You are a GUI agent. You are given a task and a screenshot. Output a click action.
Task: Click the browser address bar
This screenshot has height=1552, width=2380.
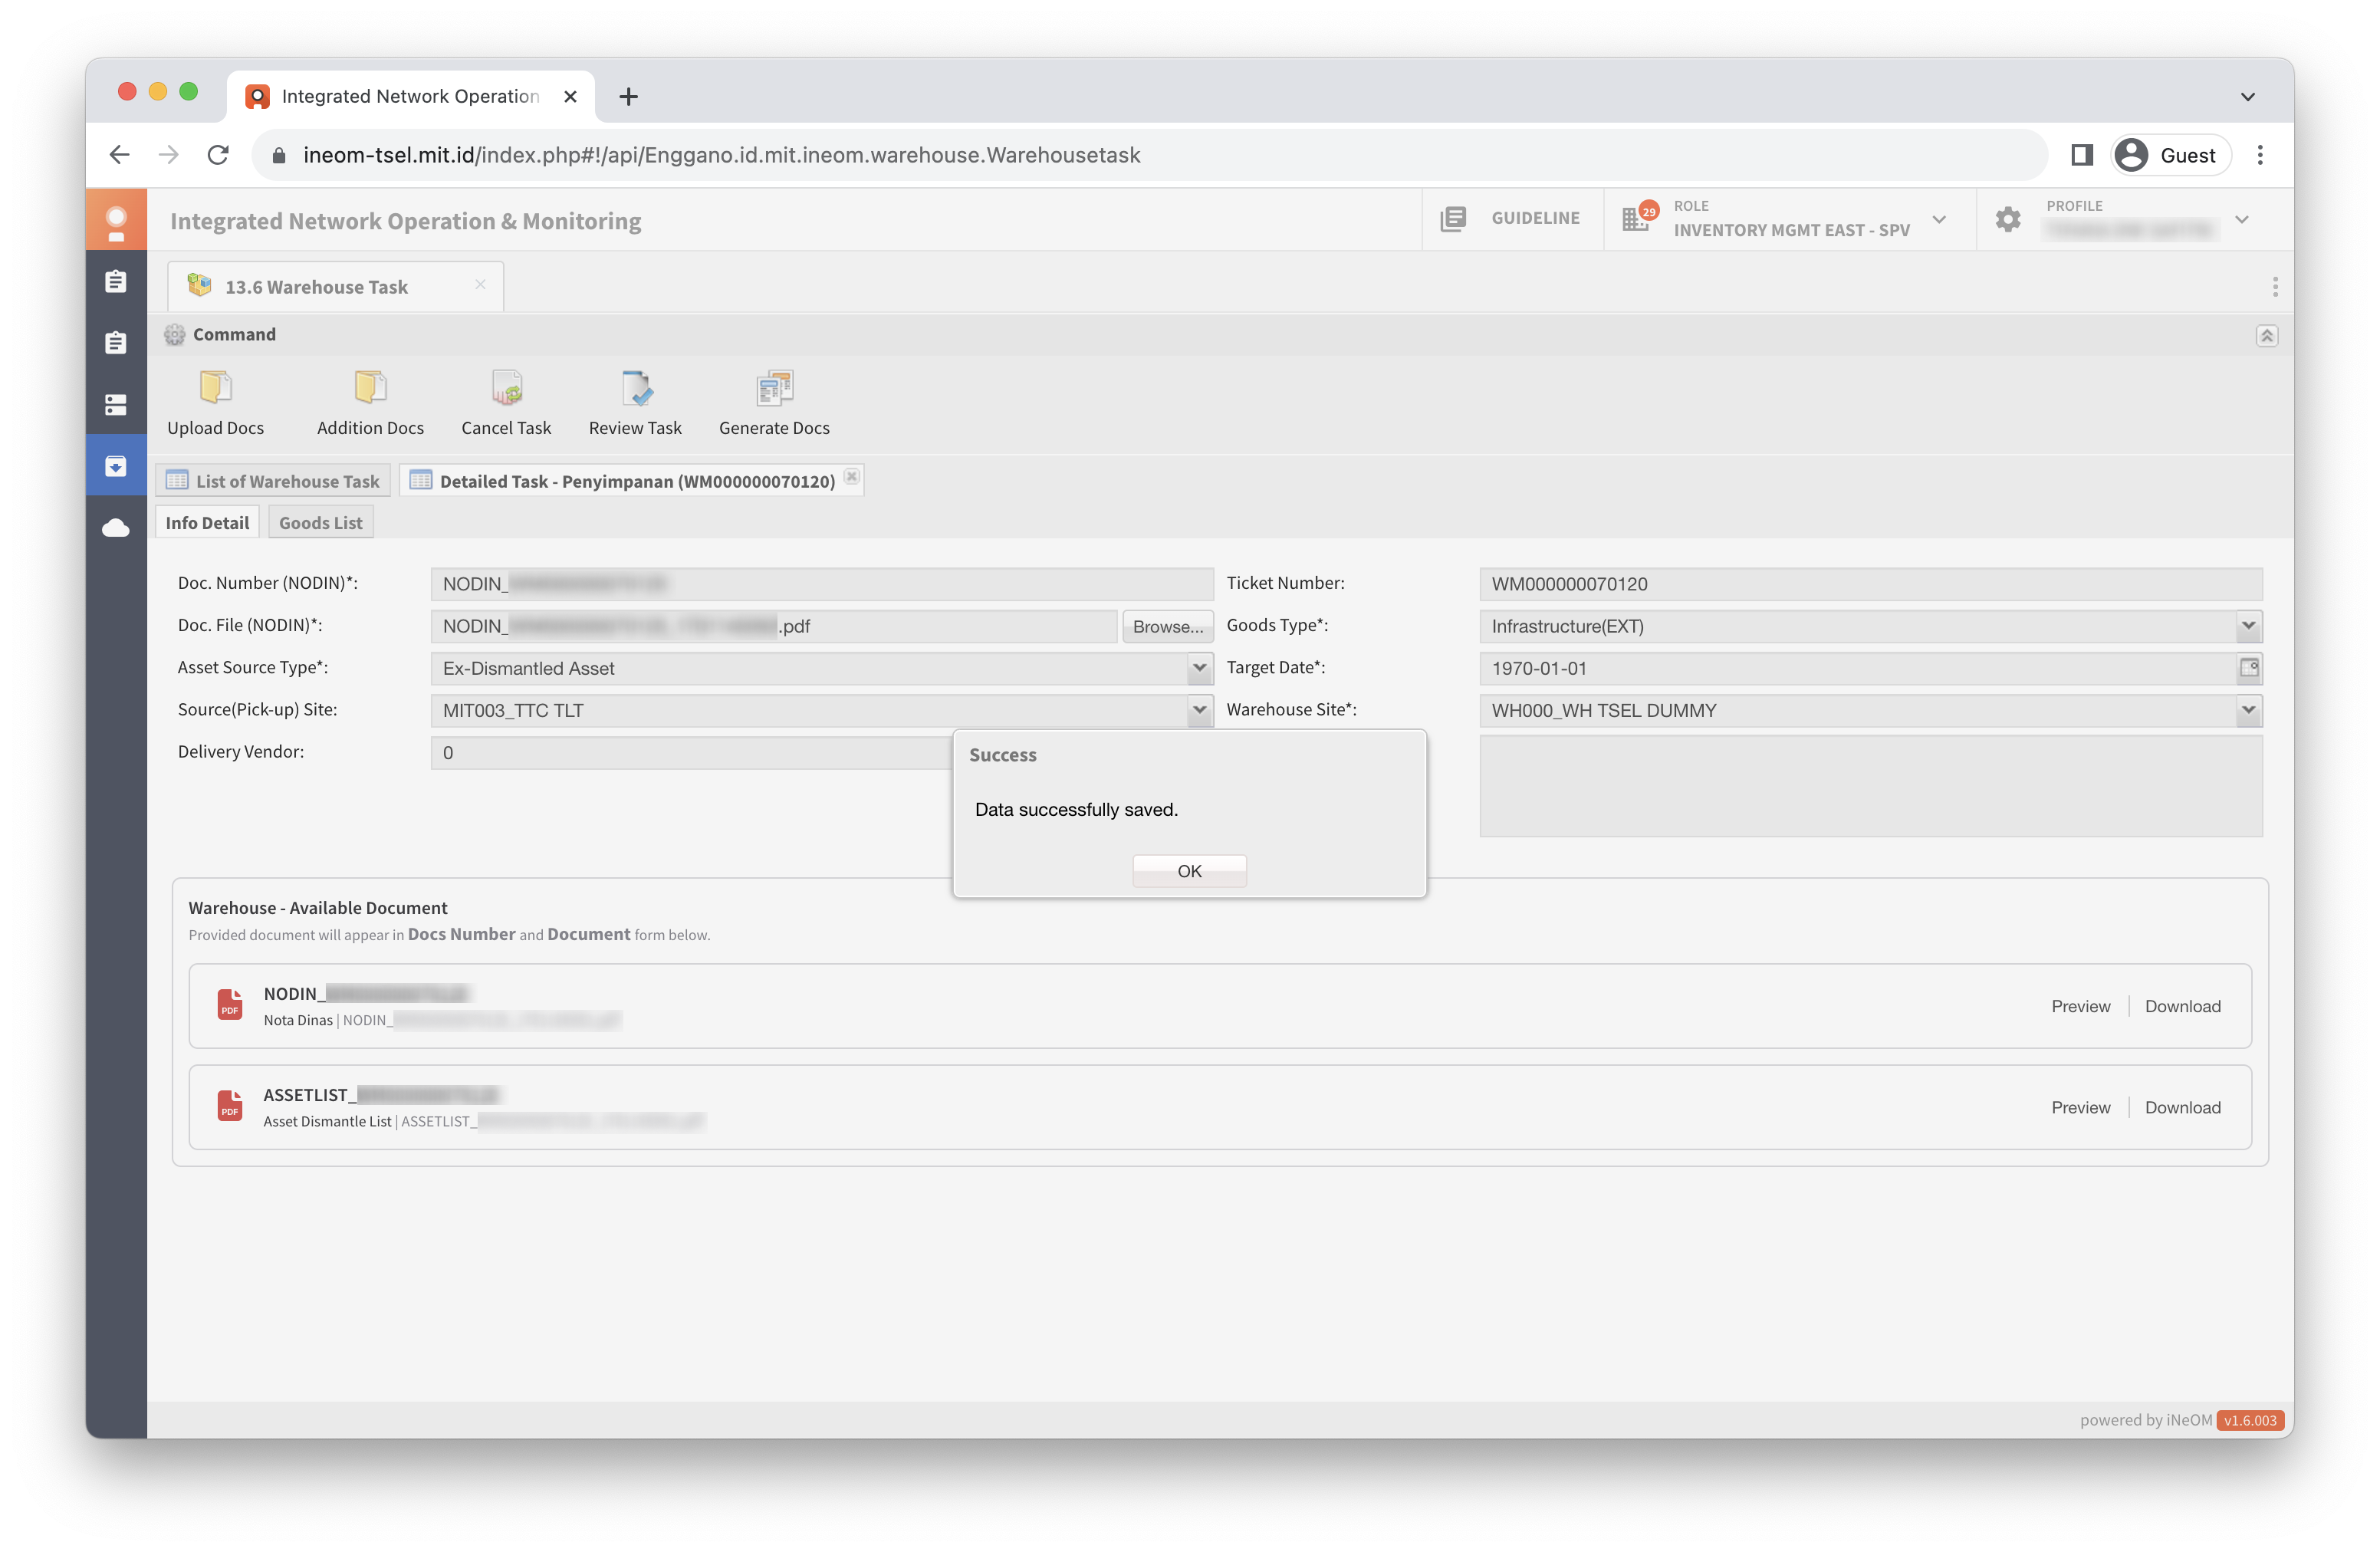coord(1150,155)
